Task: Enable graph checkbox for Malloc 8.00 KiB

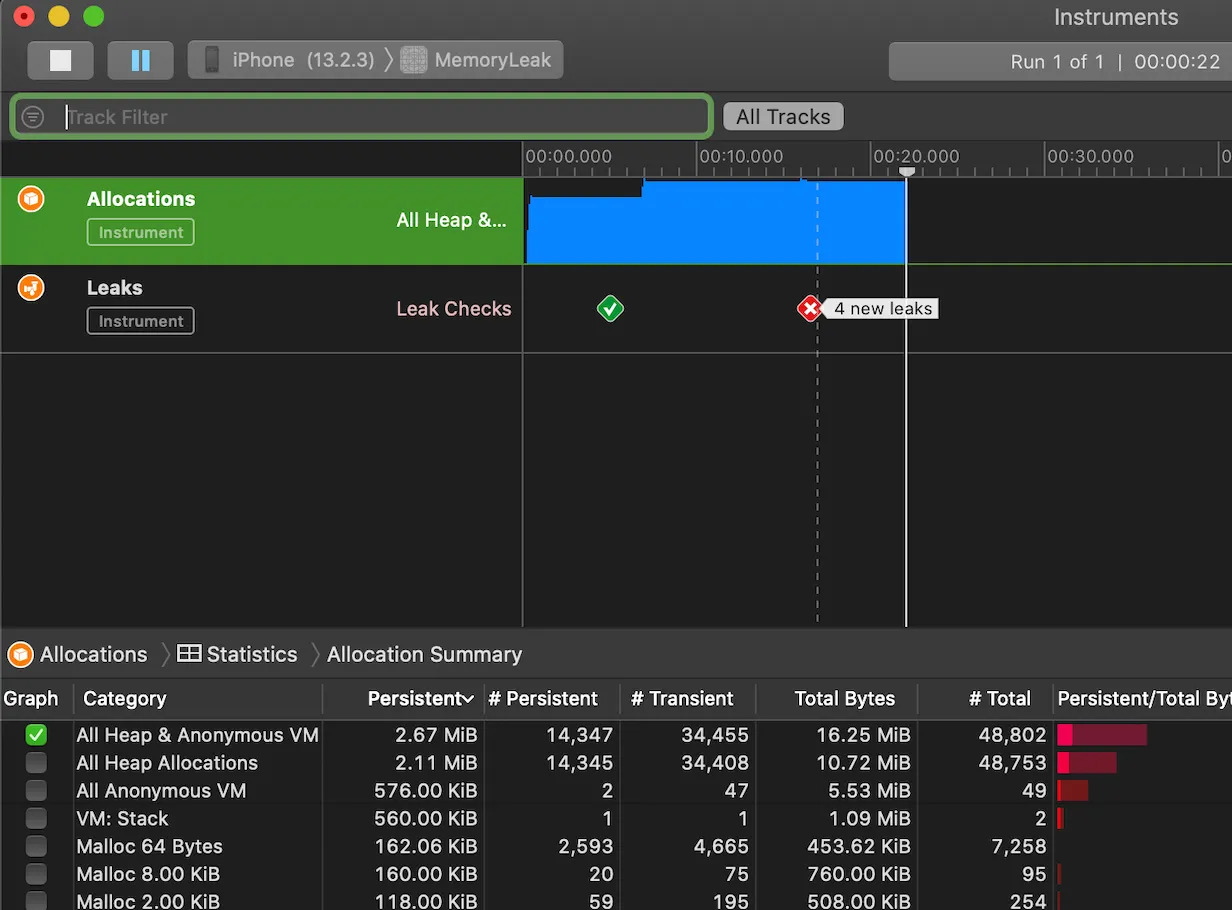Action: pyautogui.click(x=36, y=874)
